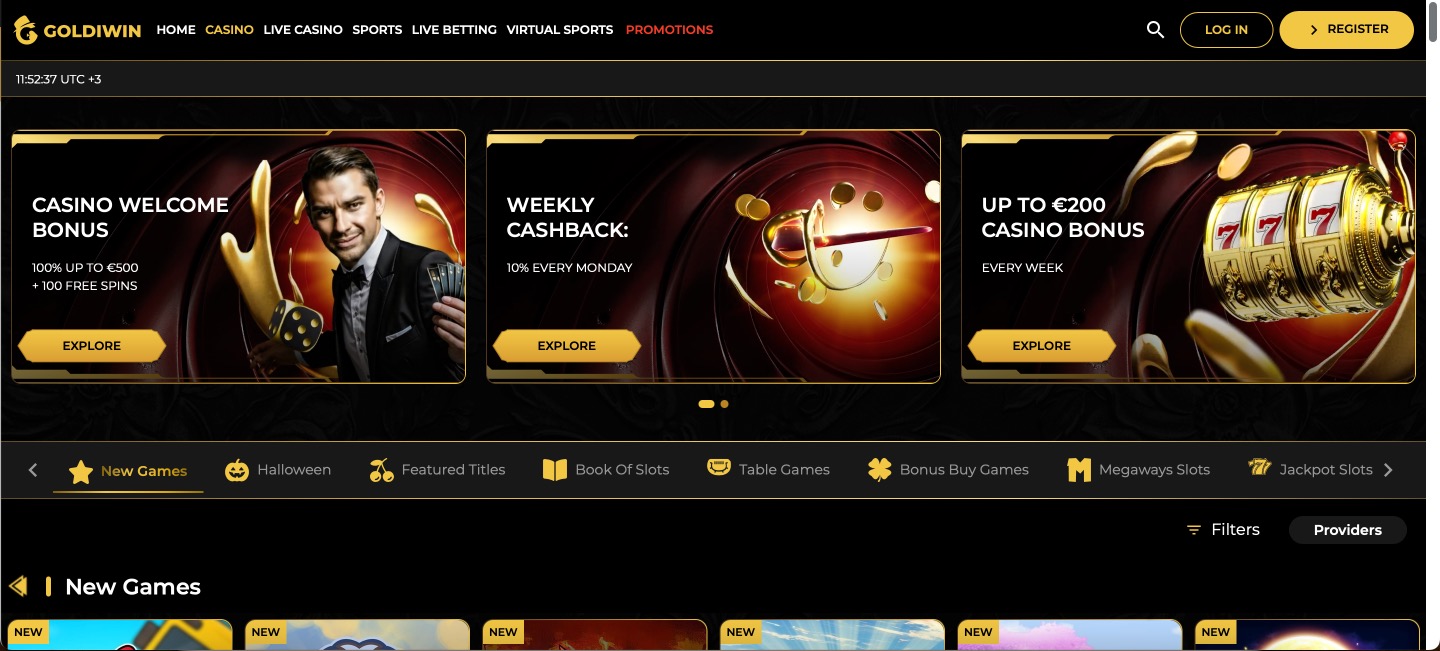Screen dimensions: 1440x651
Task: Open the Live Casino menu item
Action: [303, 30]
